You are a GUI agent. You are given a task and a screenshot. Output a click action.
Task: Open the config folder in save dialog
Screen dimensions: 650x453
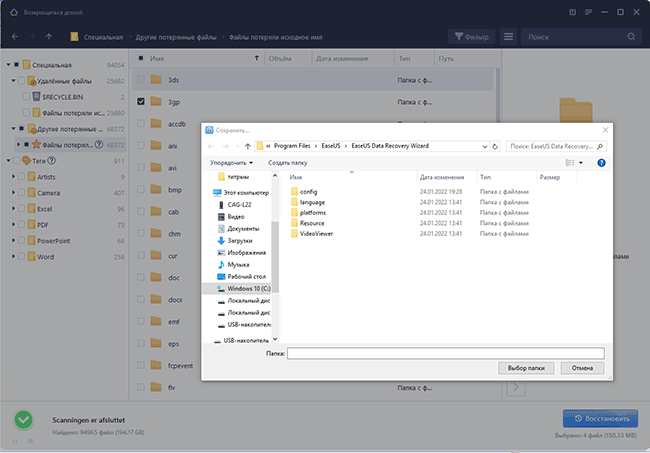click(308, 191)
